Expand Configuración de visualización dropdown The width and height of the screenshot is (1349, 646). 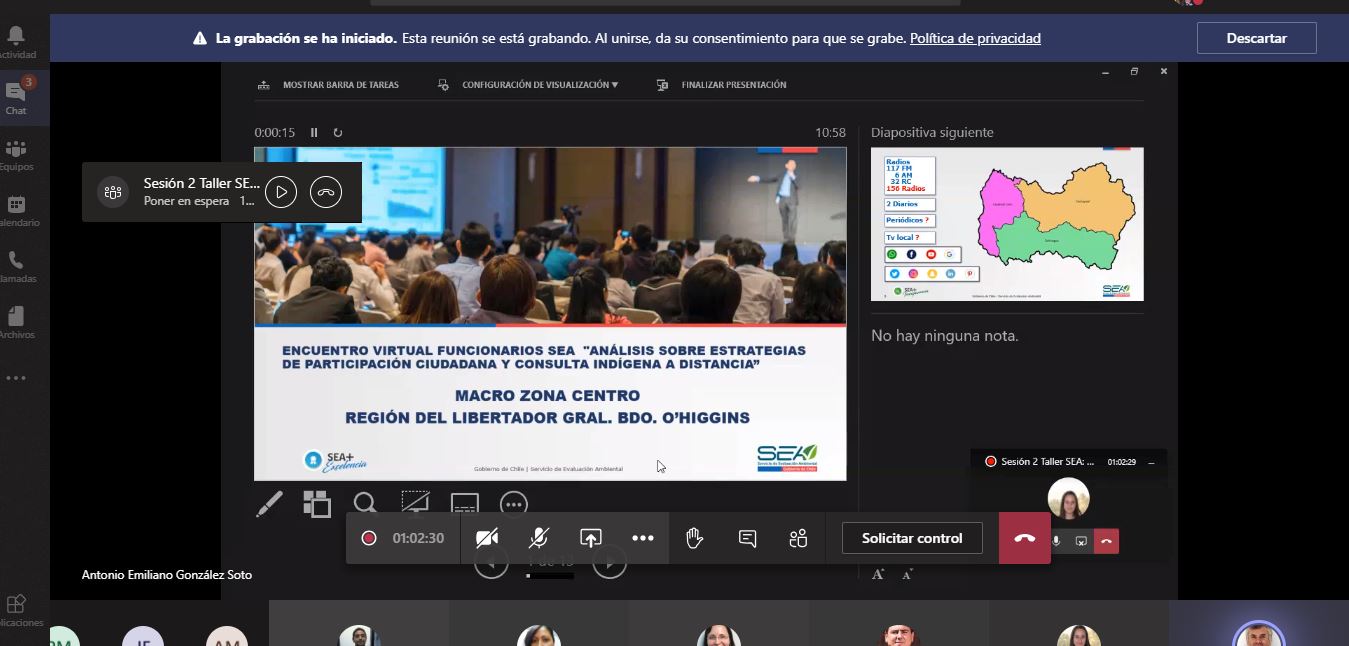click(x=539, y=85)
